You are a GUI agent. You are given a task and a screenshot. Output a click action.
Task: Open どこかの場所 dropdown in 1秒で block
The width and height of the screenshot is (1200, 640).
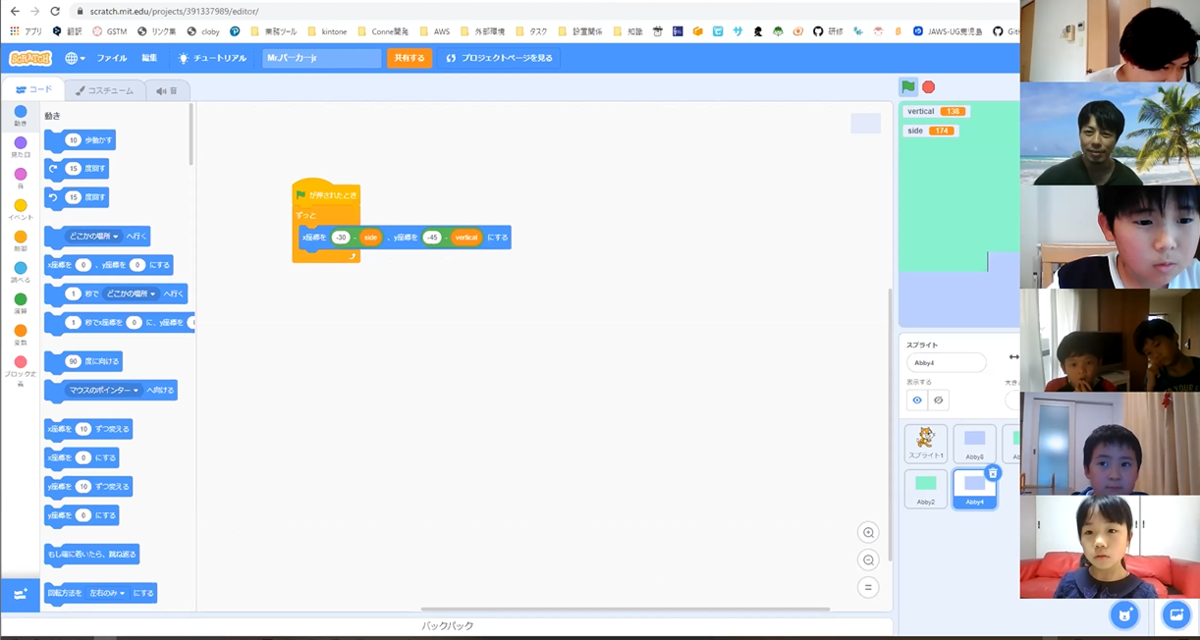tap(131, 294)
